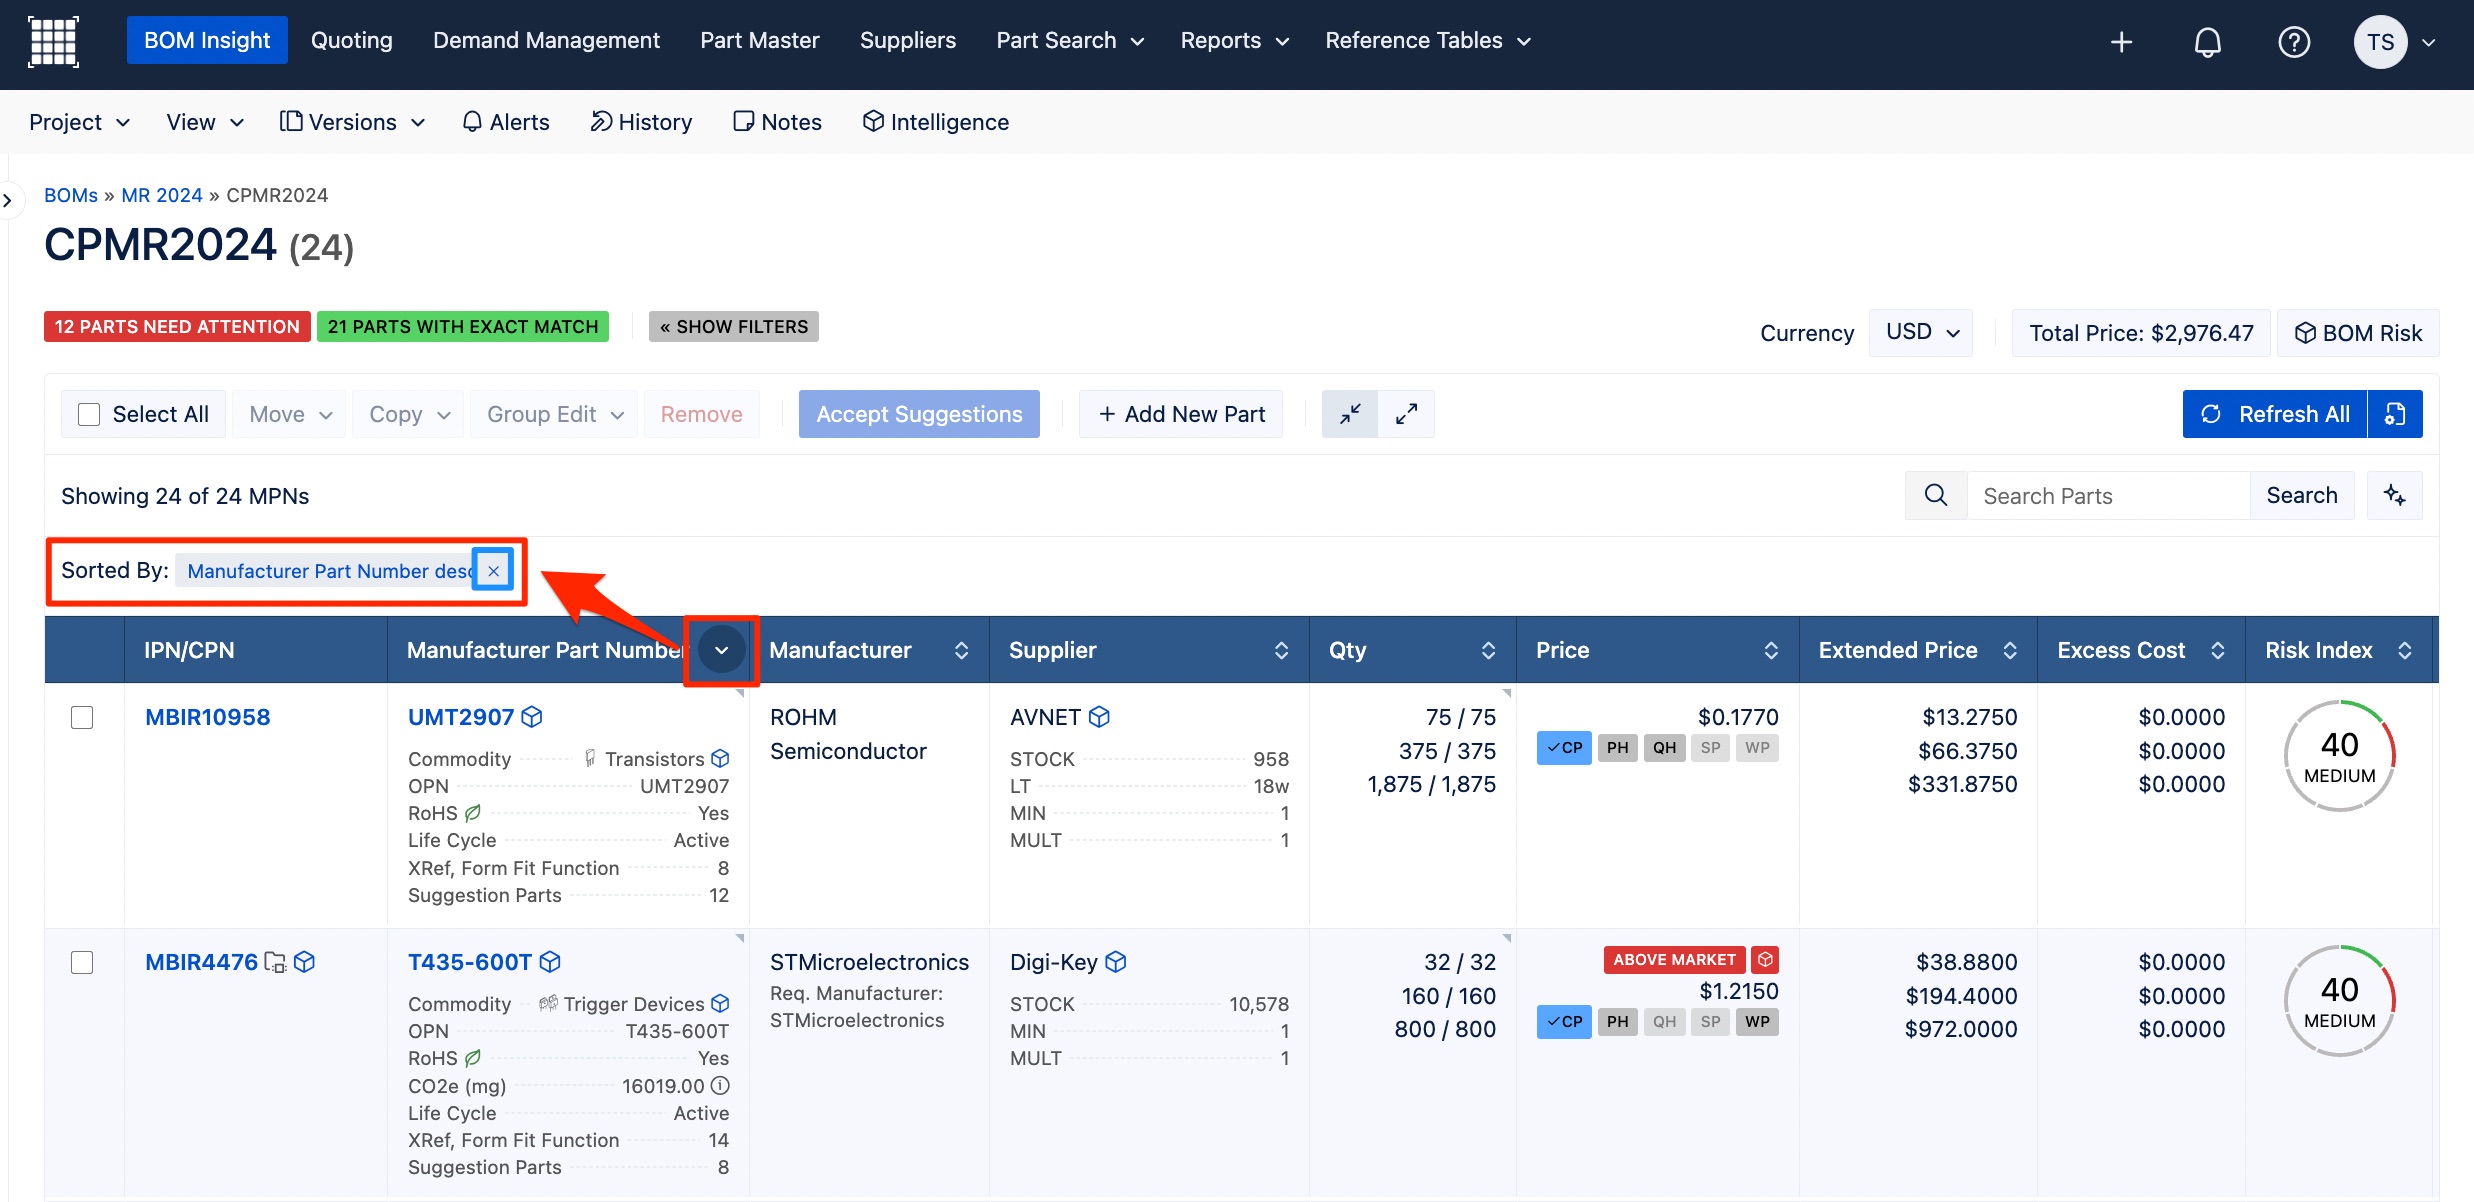Click intelligence cube beside Digi-Key
Viewport: 2474px width, 1202px height.
pos(1116,962)
